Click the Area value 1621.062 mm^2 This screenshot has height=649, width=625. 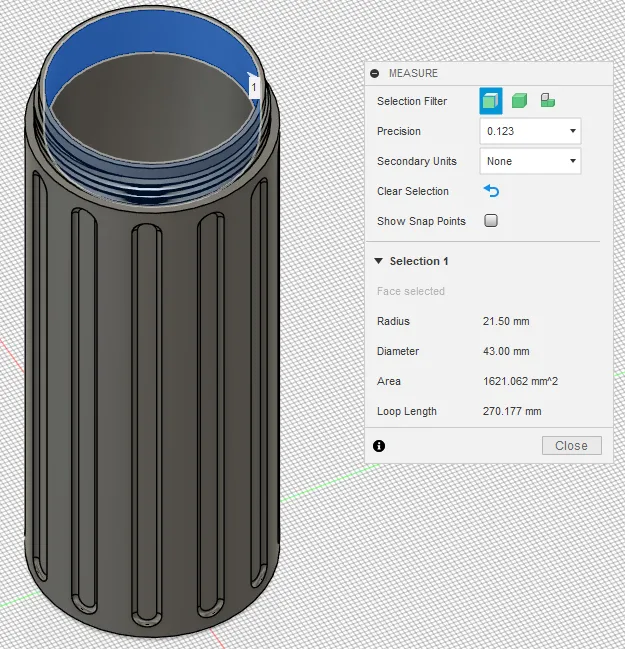pyautogui.click(x=519, y=381)
